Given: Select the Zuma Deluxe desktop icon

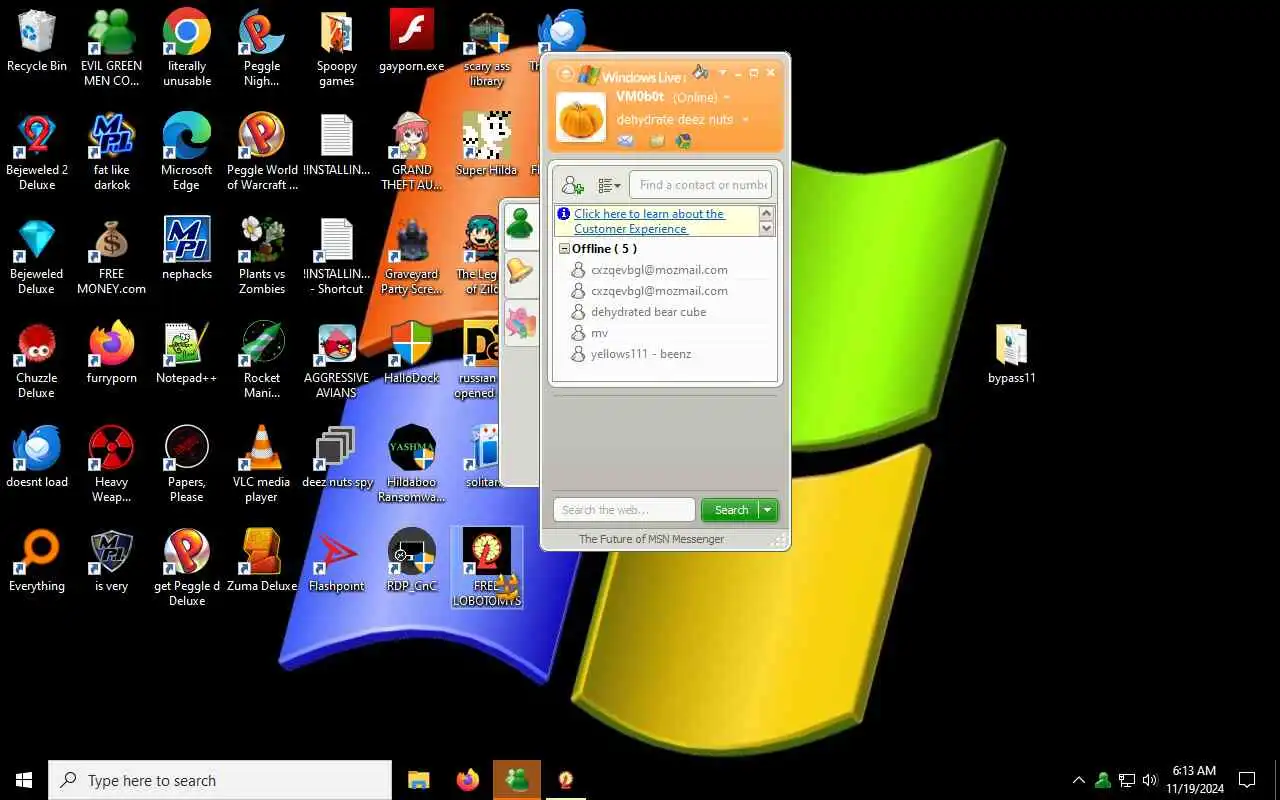Looking at the screenshot, I should point(262,560).
